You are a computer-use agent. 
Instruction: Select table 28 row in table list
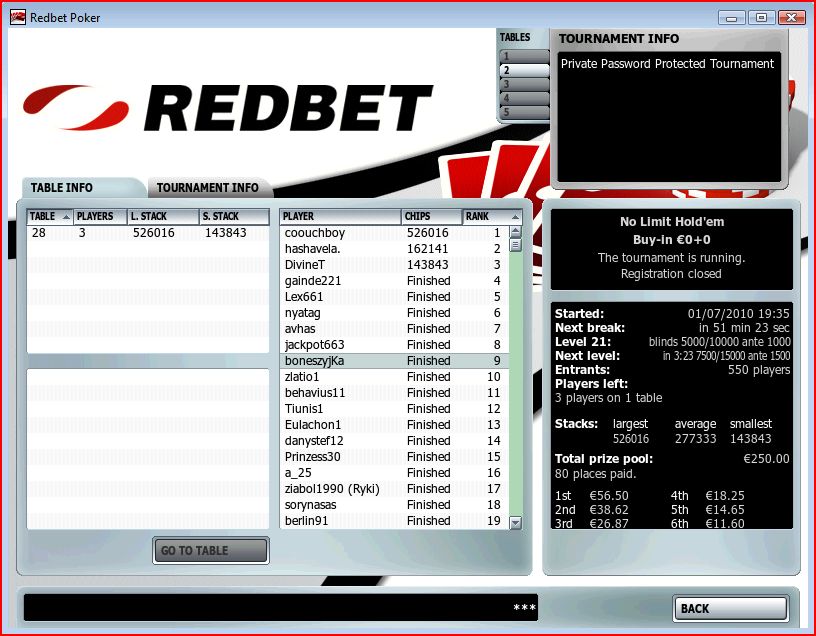point(148,233)
